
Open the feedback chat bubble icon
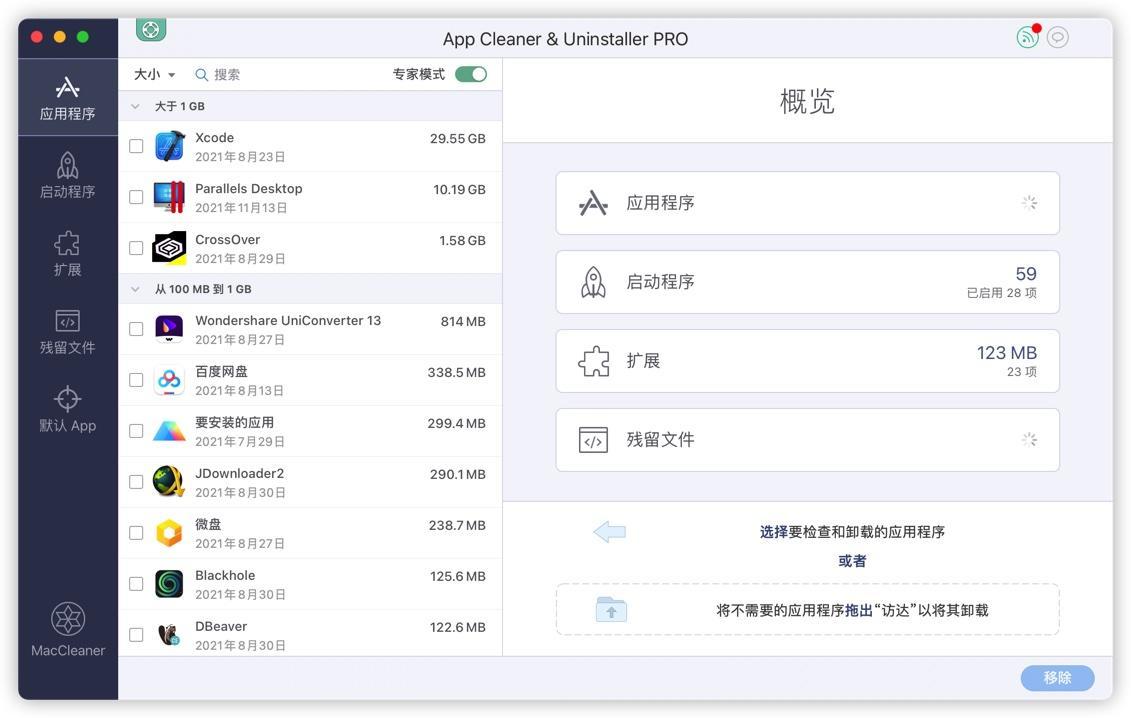pos(1056,38)
